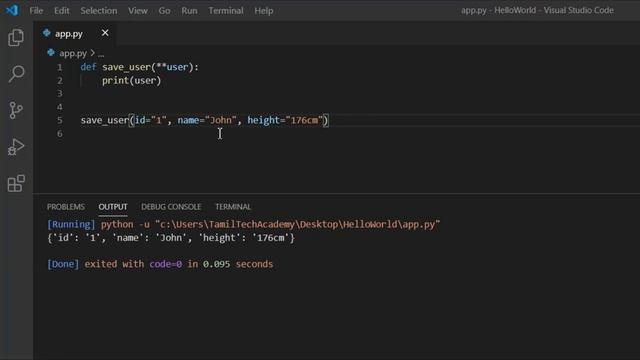
Task: Open the Explorer view in activity bar
Action: click(16, 38)
